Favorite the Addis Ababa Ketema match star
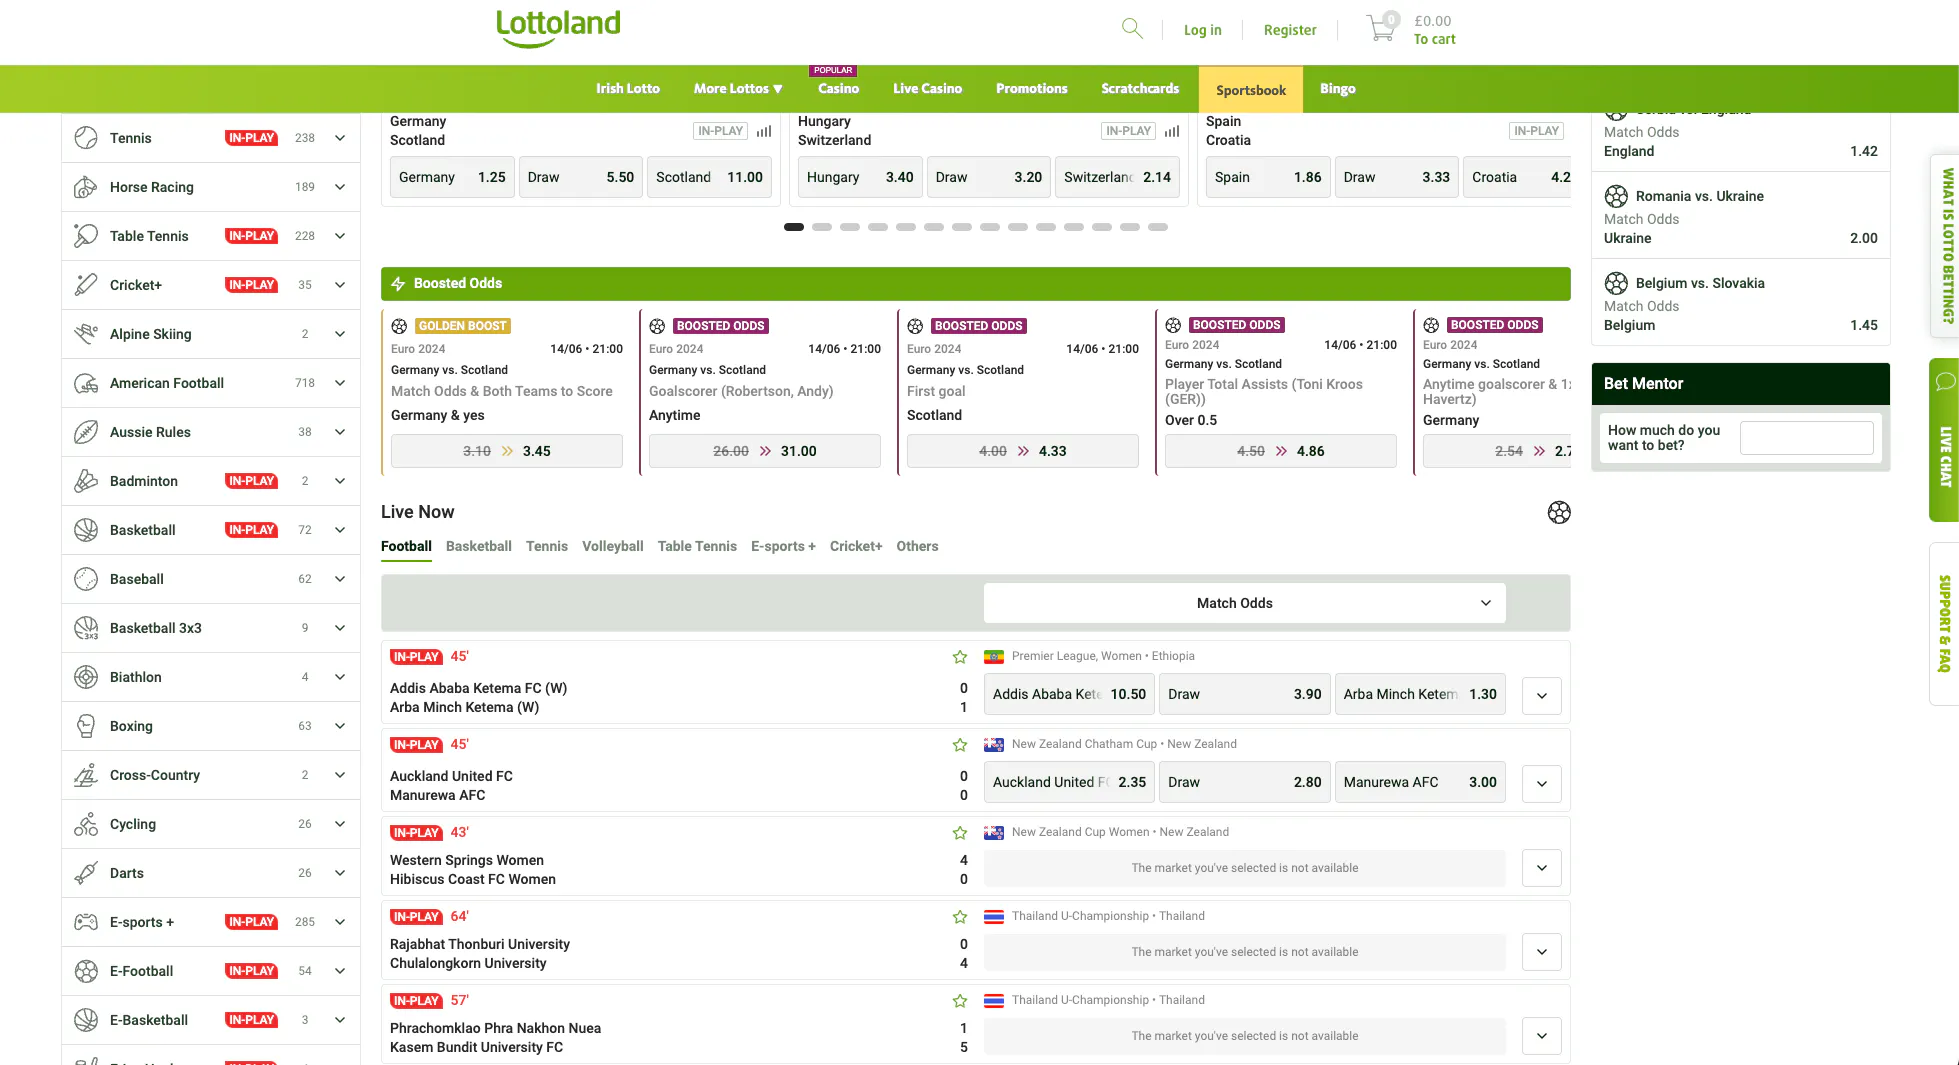 (960, 657)
